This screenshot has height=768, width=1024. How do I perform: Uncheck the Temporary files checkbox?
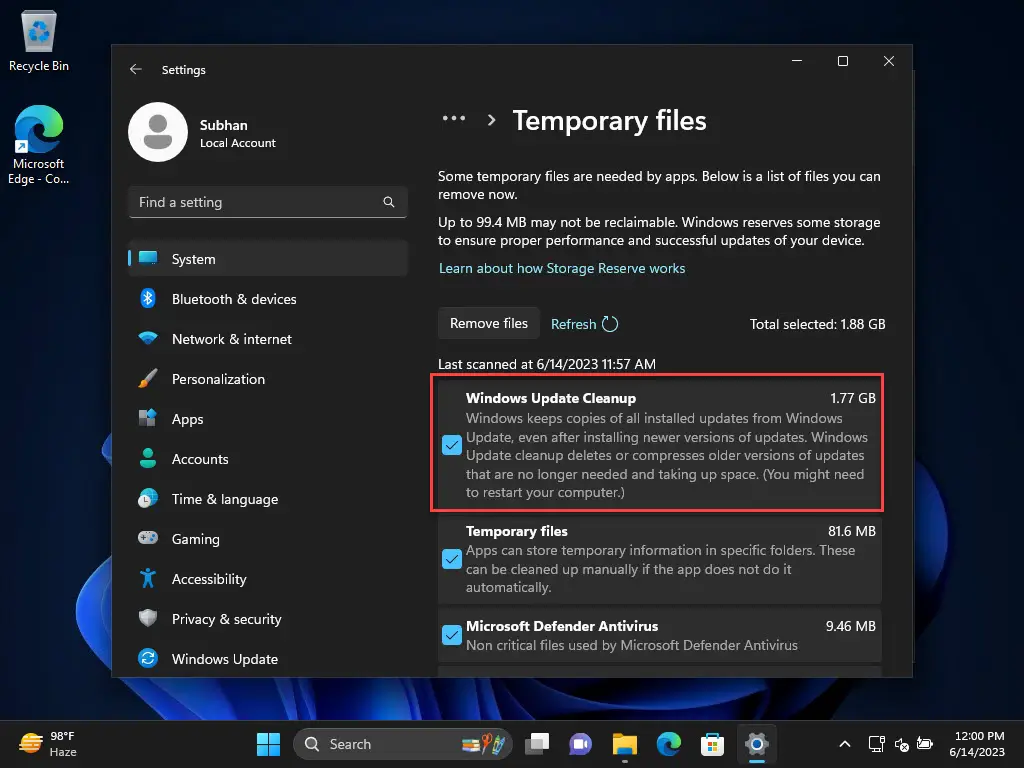pos(452,559)
